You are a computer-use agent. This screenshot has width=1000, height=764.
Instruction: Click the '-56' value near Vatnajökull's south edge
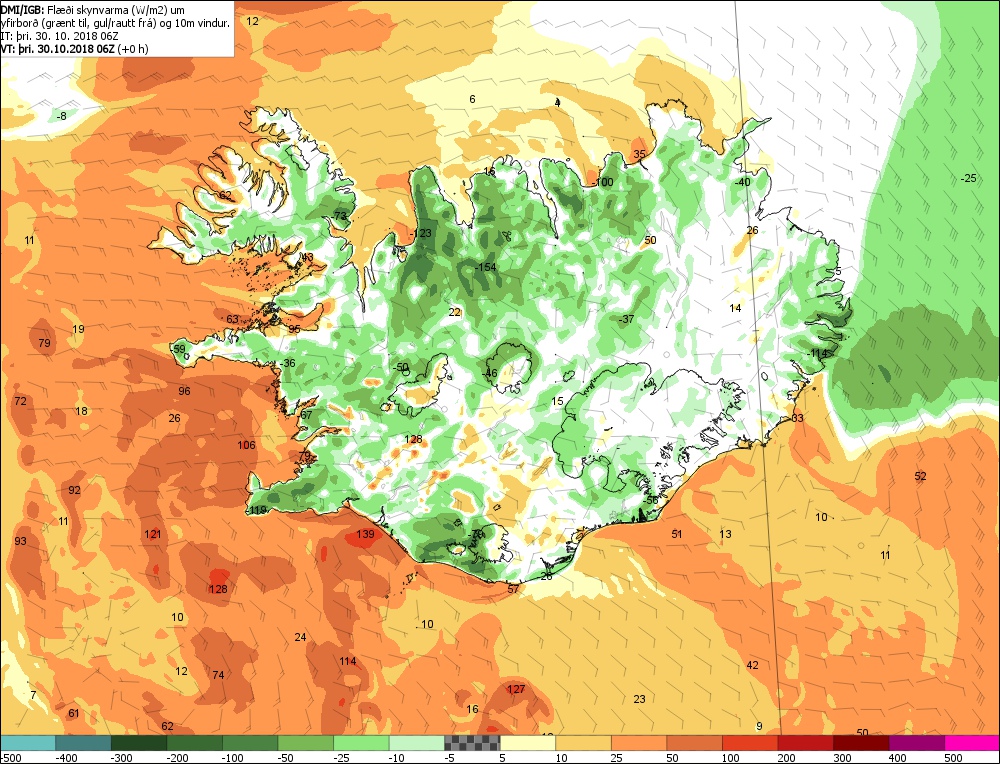(650, 501)
